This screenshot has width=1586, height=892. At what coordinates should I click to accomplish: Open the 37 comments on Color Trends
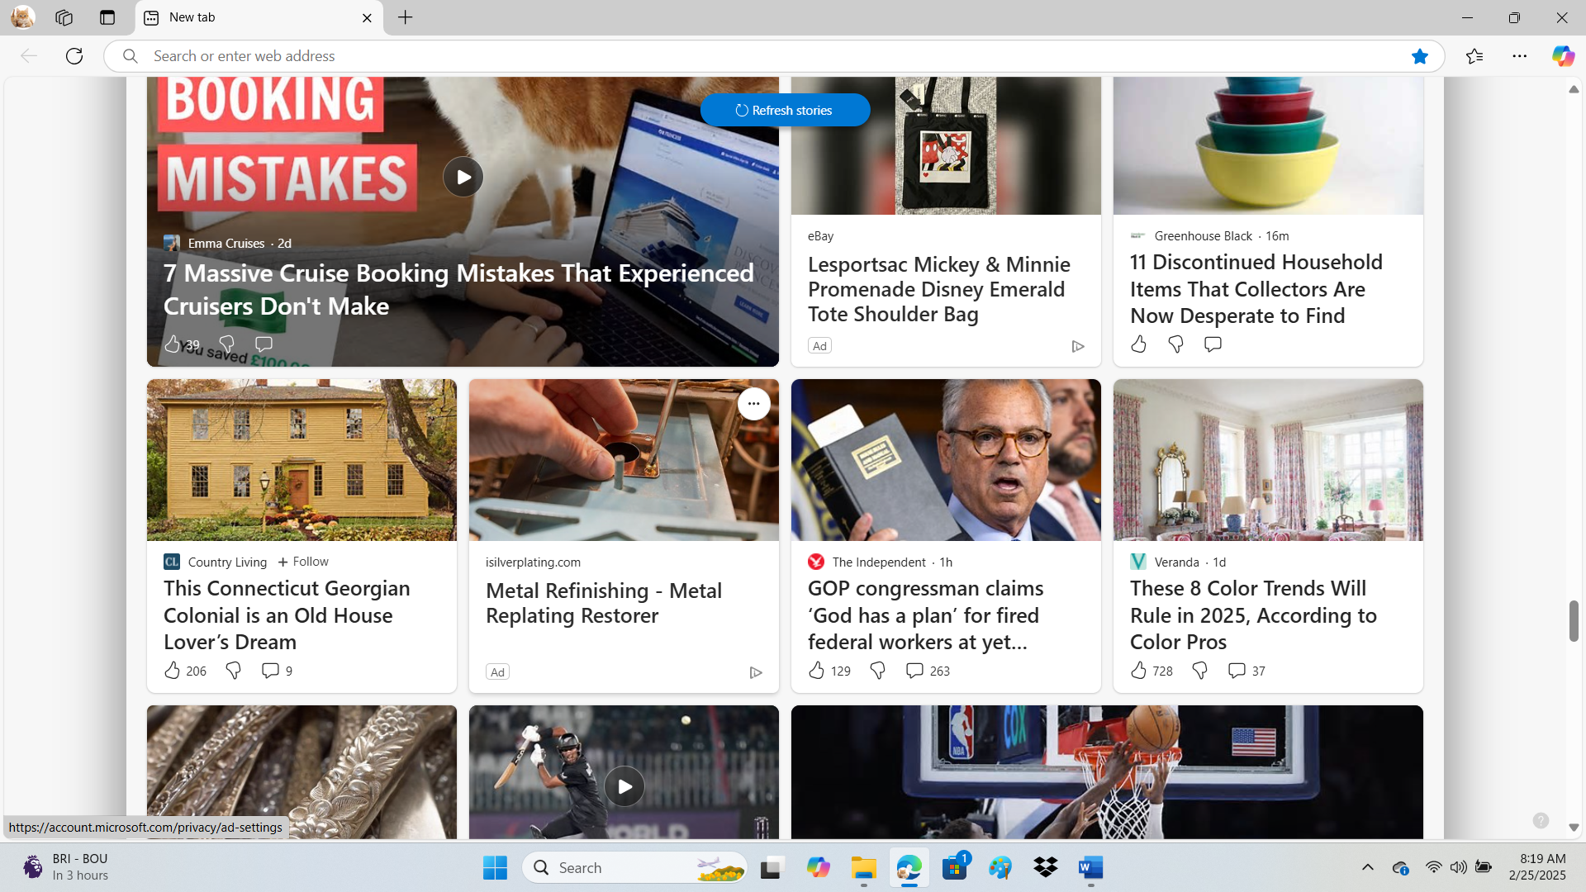click(x=1246, y=670)
